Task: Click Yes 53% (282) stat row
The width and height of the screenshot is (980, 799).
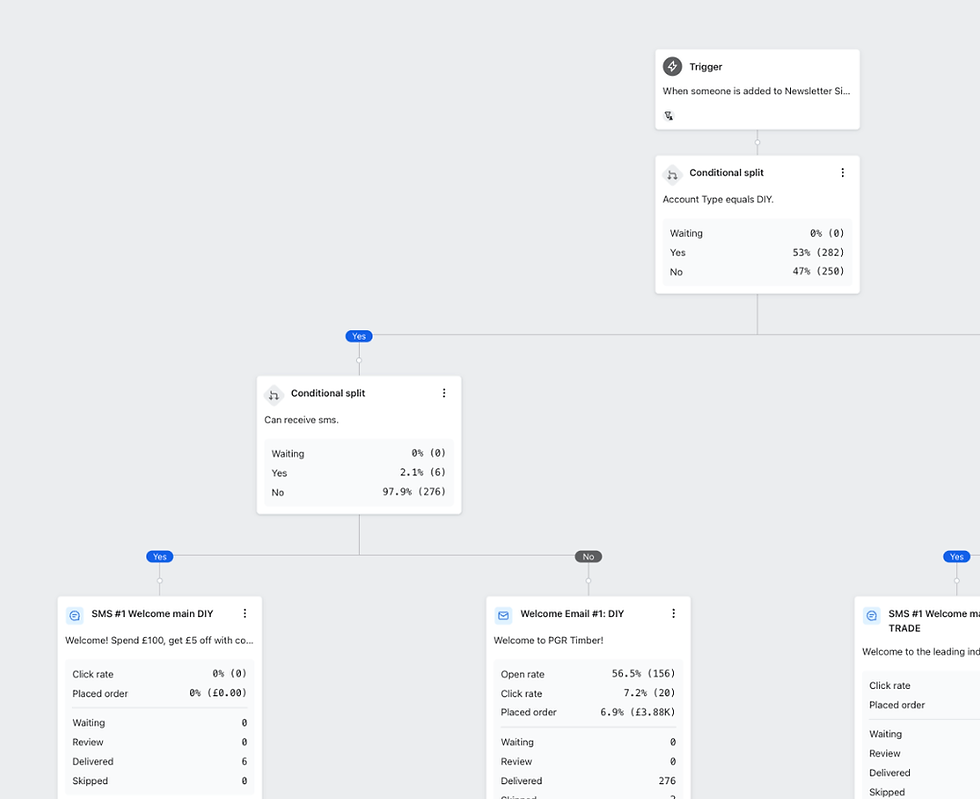Action: pos(757,253)
